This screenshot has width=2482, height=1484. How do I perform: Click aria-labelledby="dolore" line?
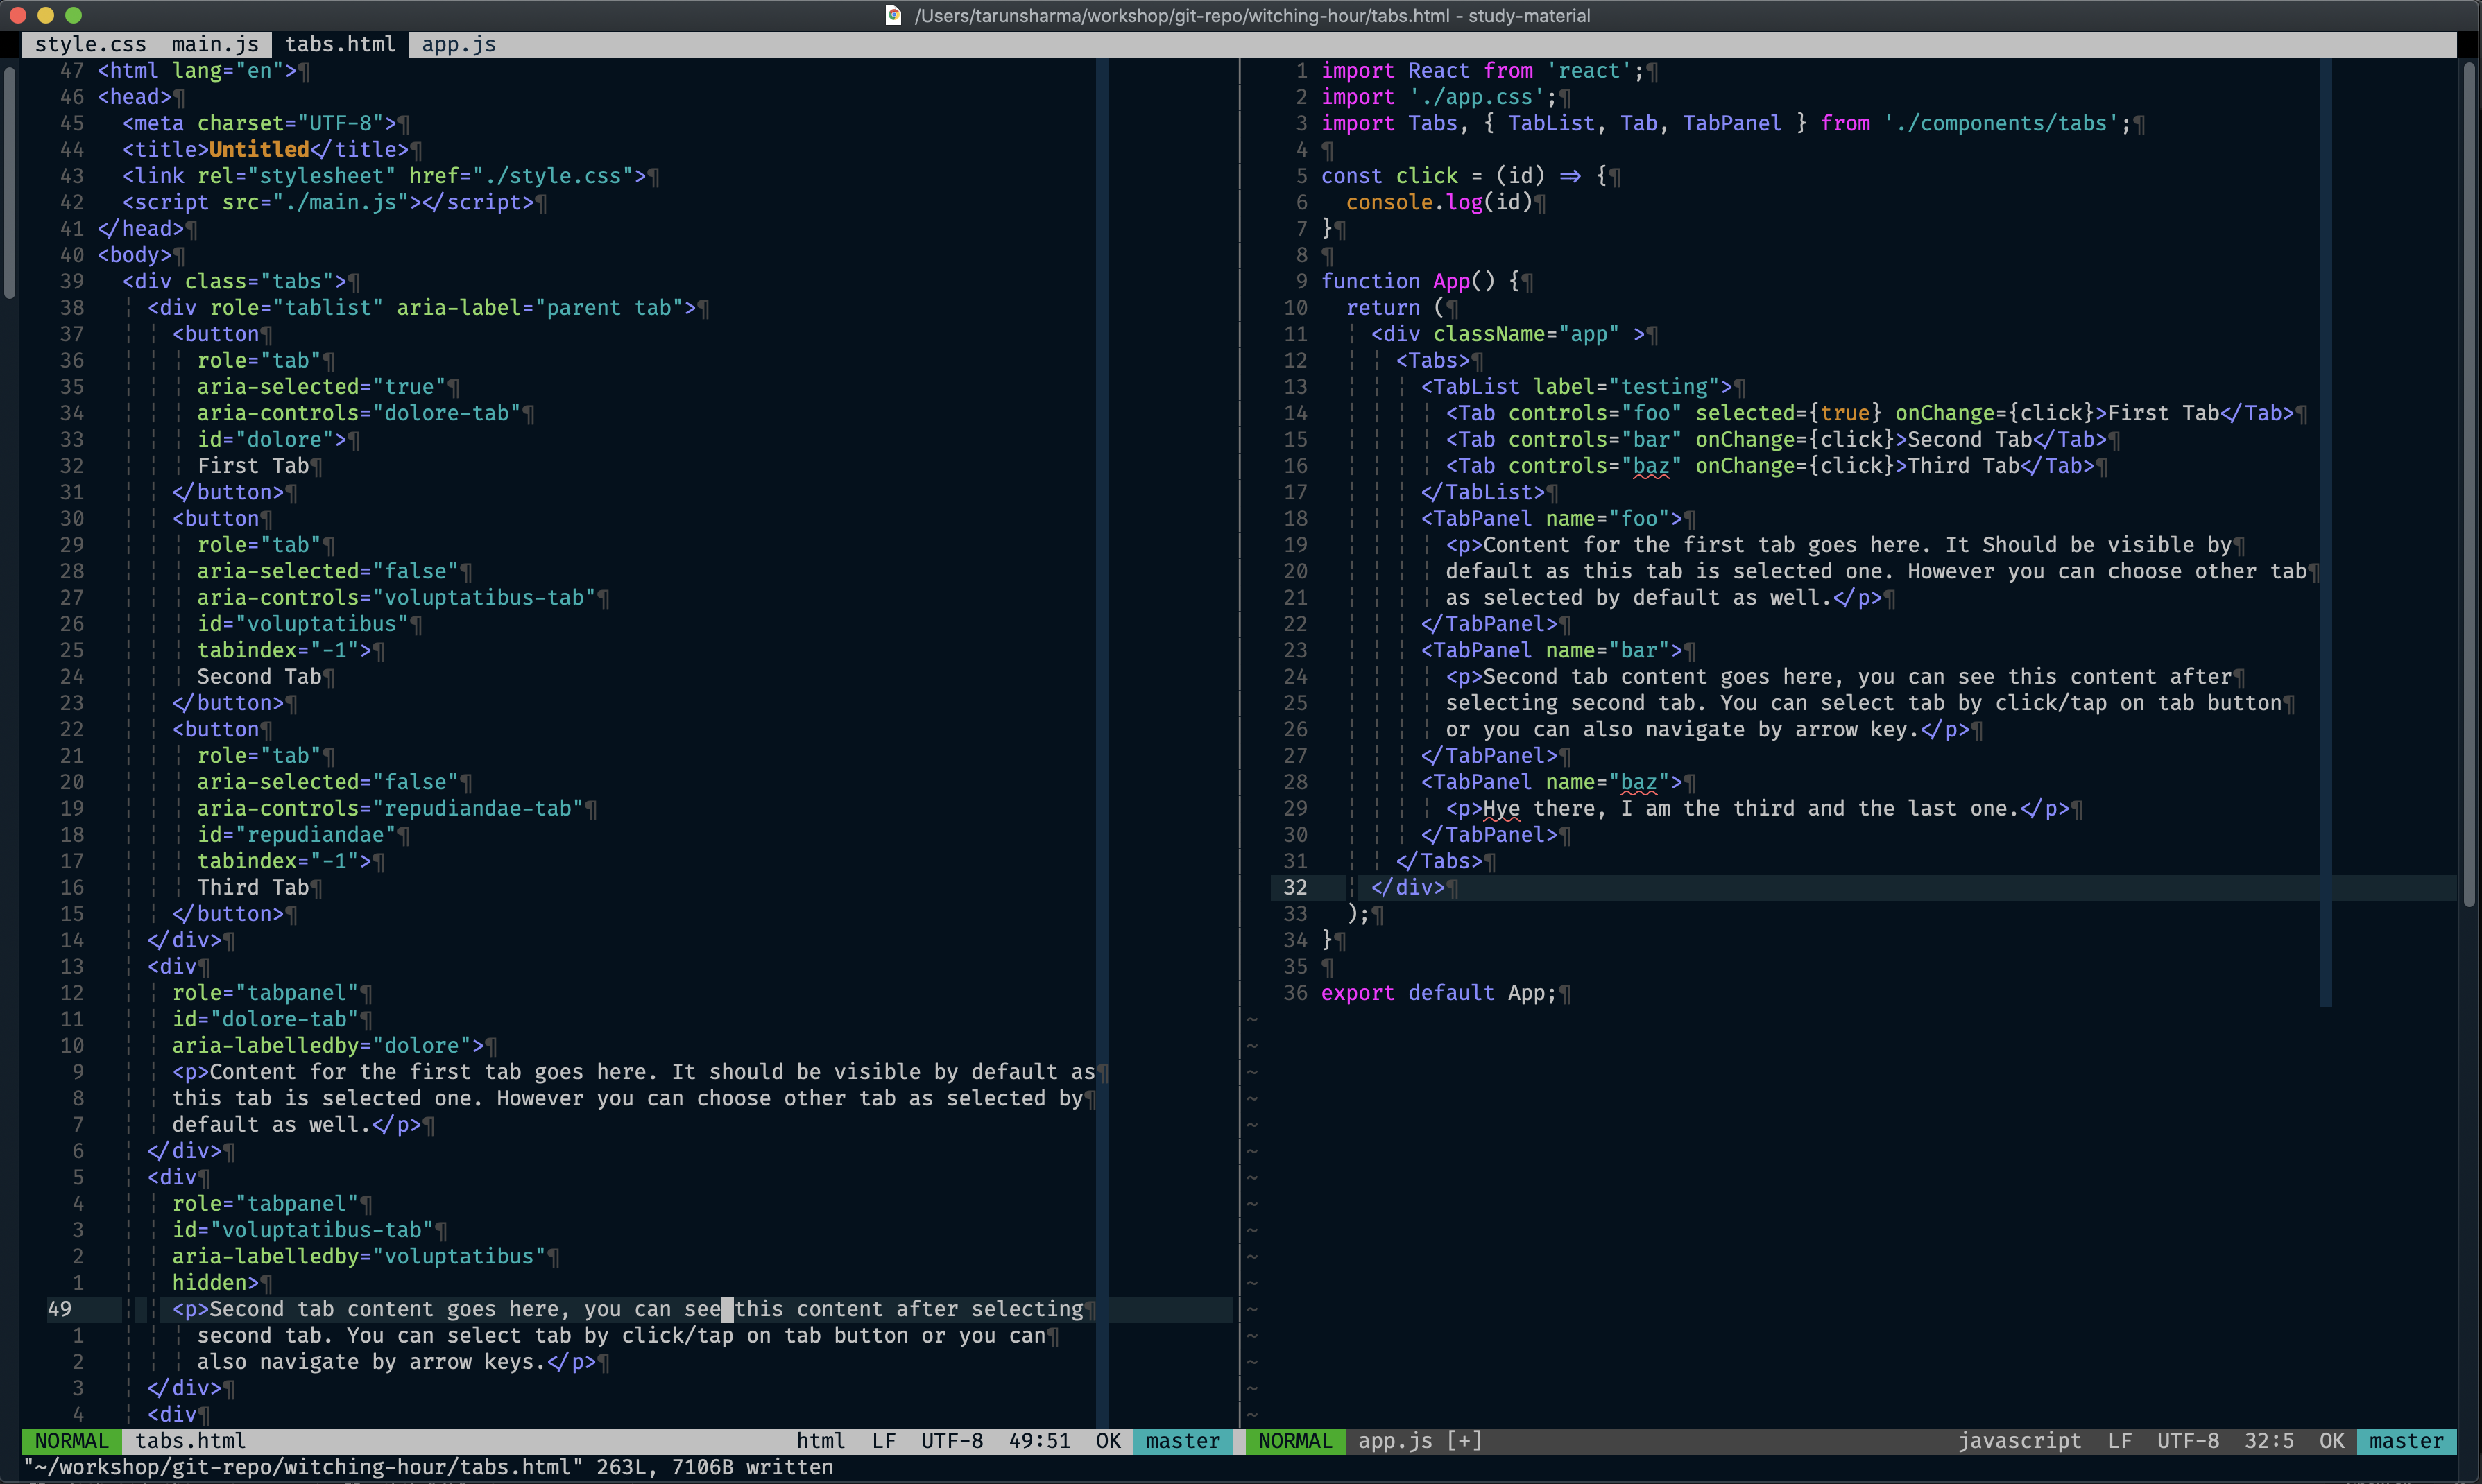coord(328,1046)
